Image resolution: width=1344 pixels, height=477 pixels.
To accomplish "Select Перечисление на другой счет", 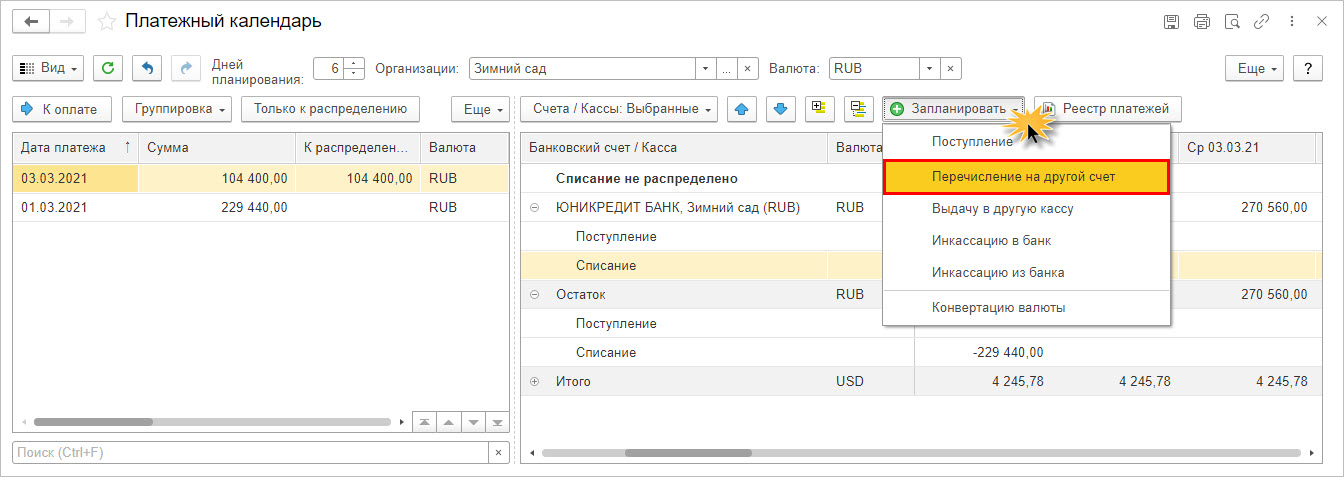I will point(1026,176).
